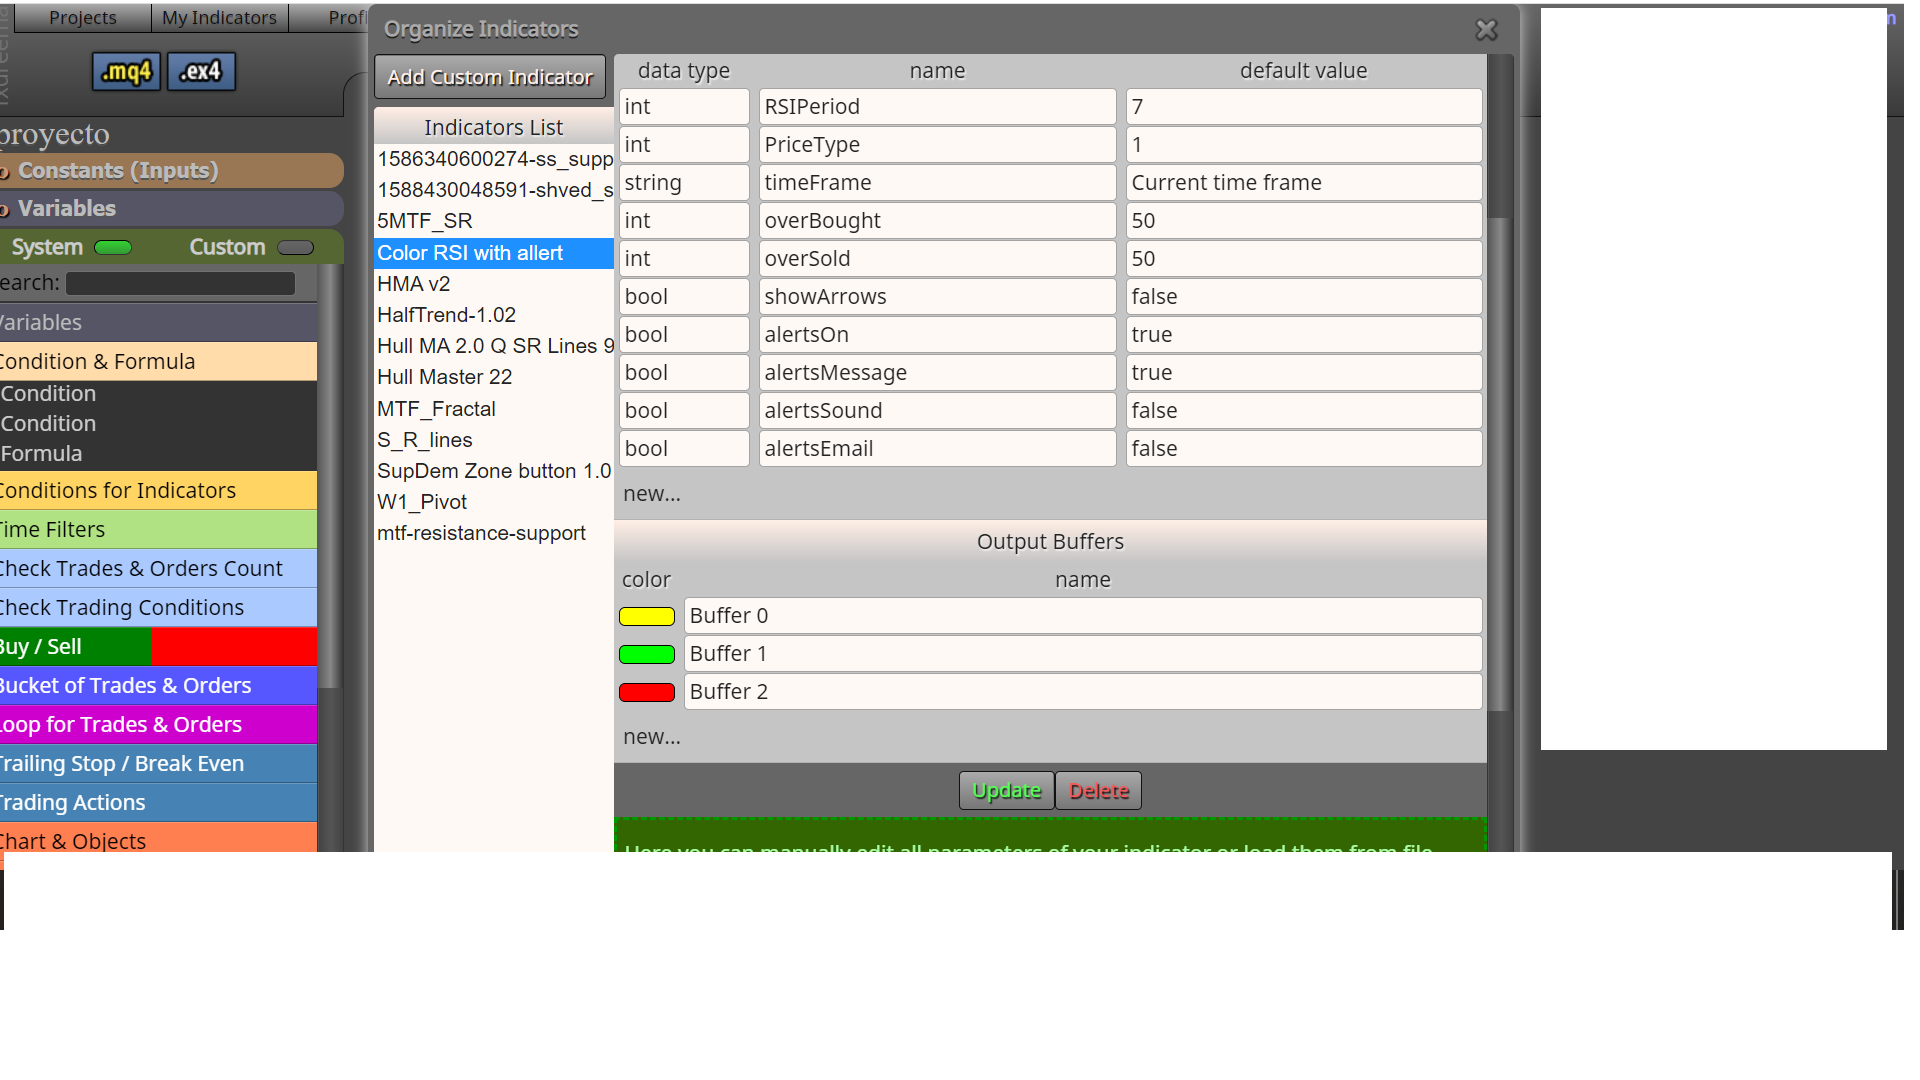Open Check Trading Conditions category

tap(158, 608)
